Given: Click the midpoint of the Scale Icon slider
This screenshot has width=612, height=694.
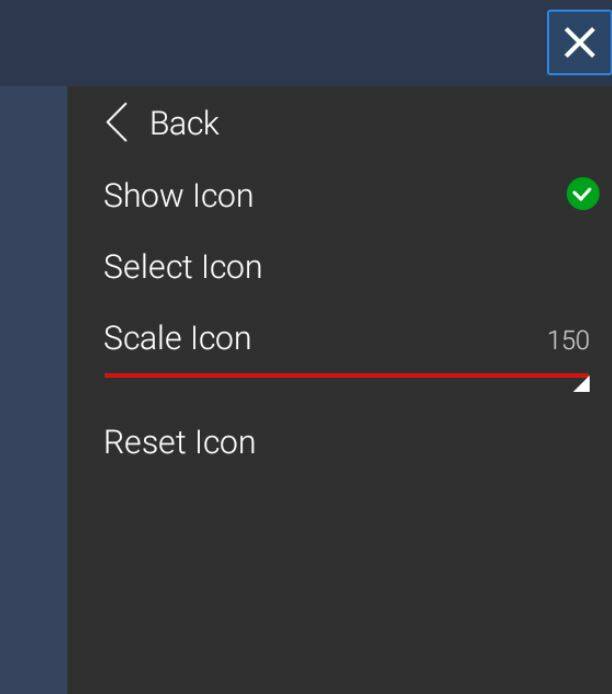Looking at the screenshot, I should point(347,375).
